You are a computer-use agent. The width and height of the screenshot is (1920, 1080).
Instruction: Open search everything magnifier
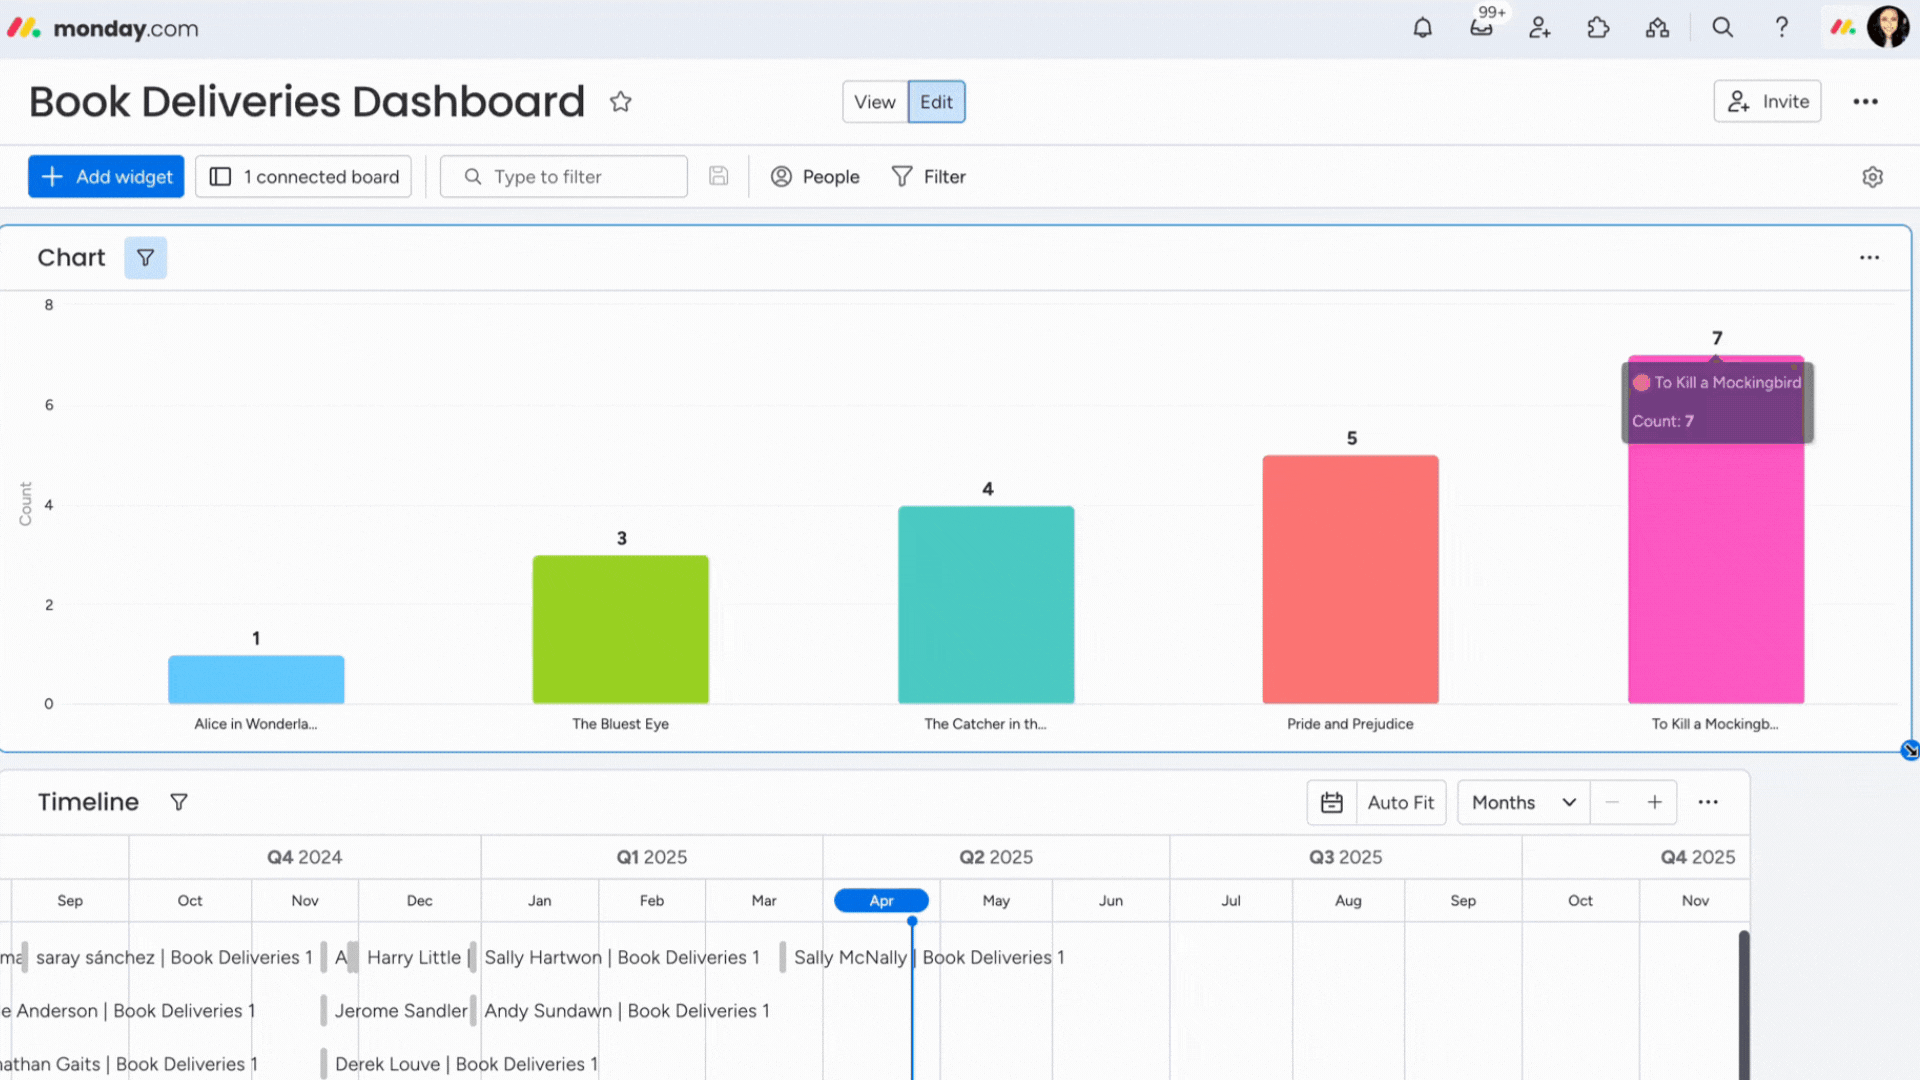tap(1722, 28)
